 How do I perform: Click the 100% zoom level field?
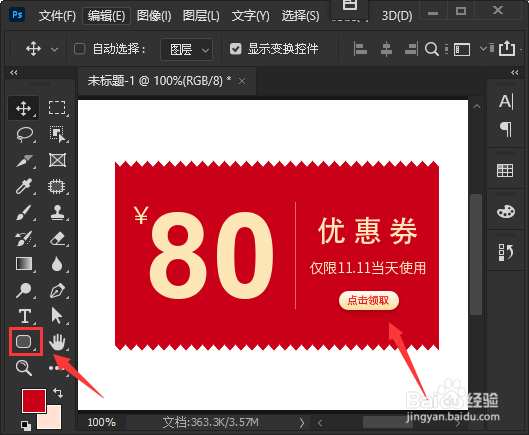pyautogui.click(x=102, y=423)
